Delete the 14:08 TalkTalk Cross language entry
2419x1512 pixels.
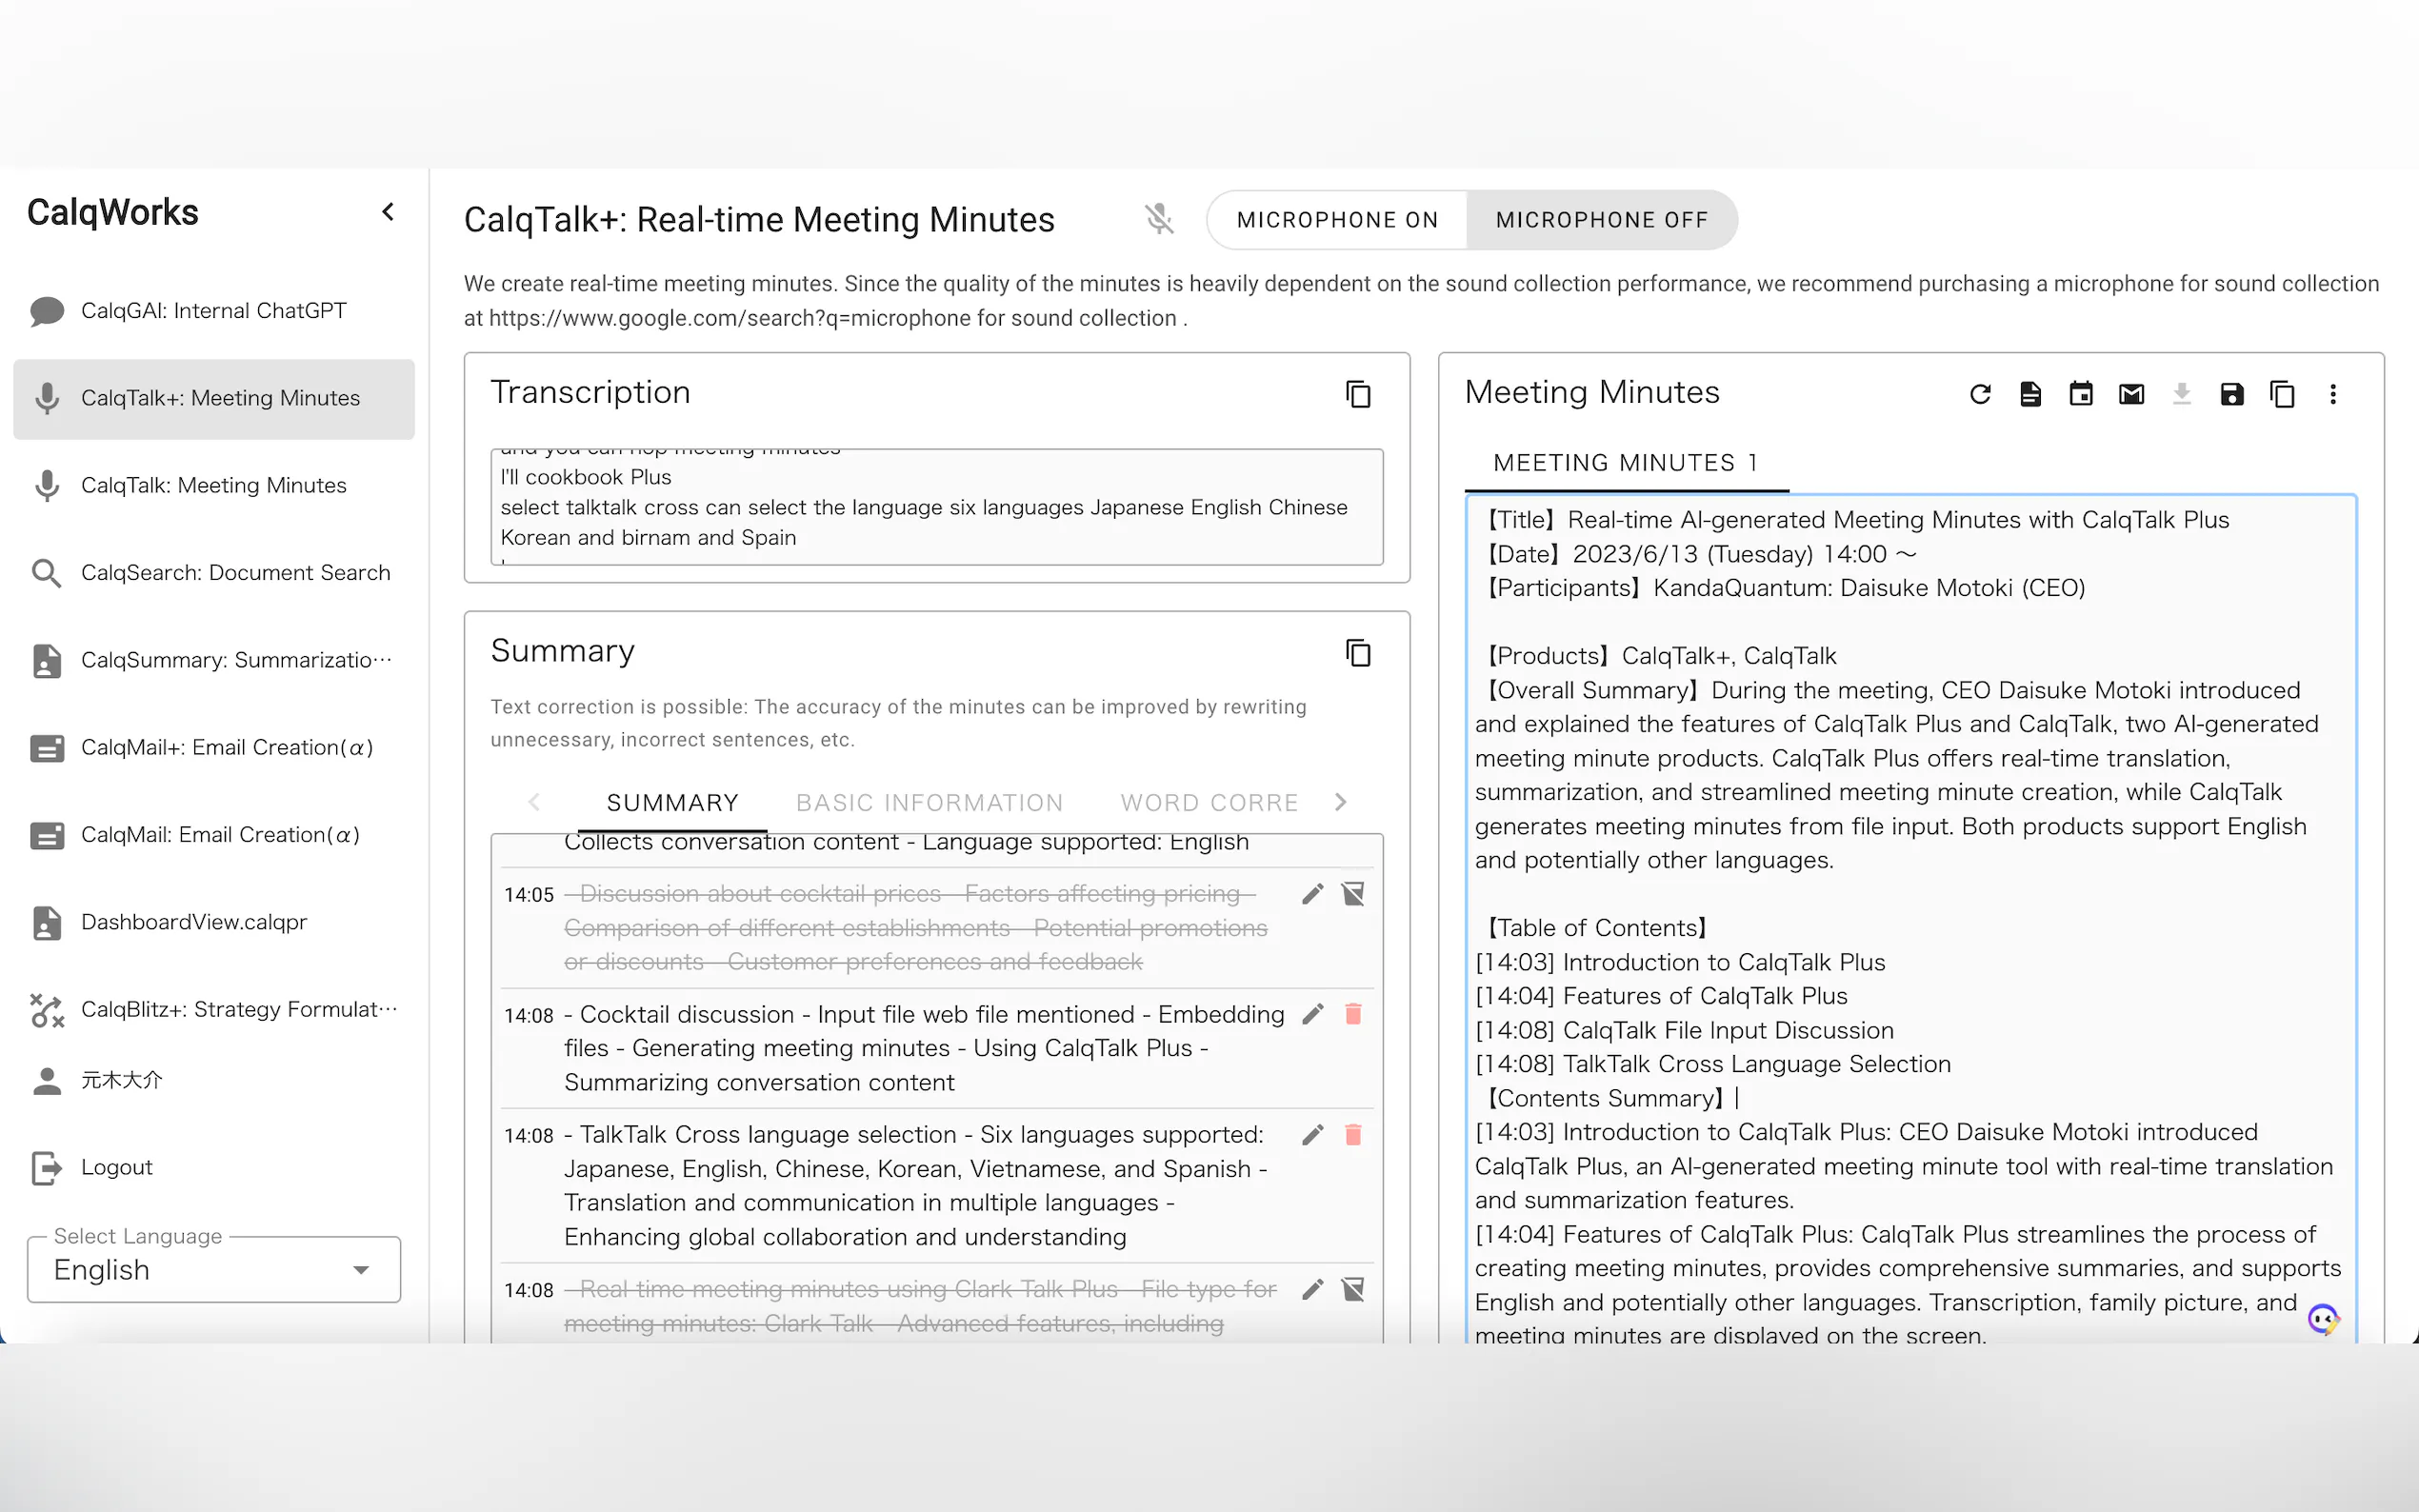coord(1353,1134)
